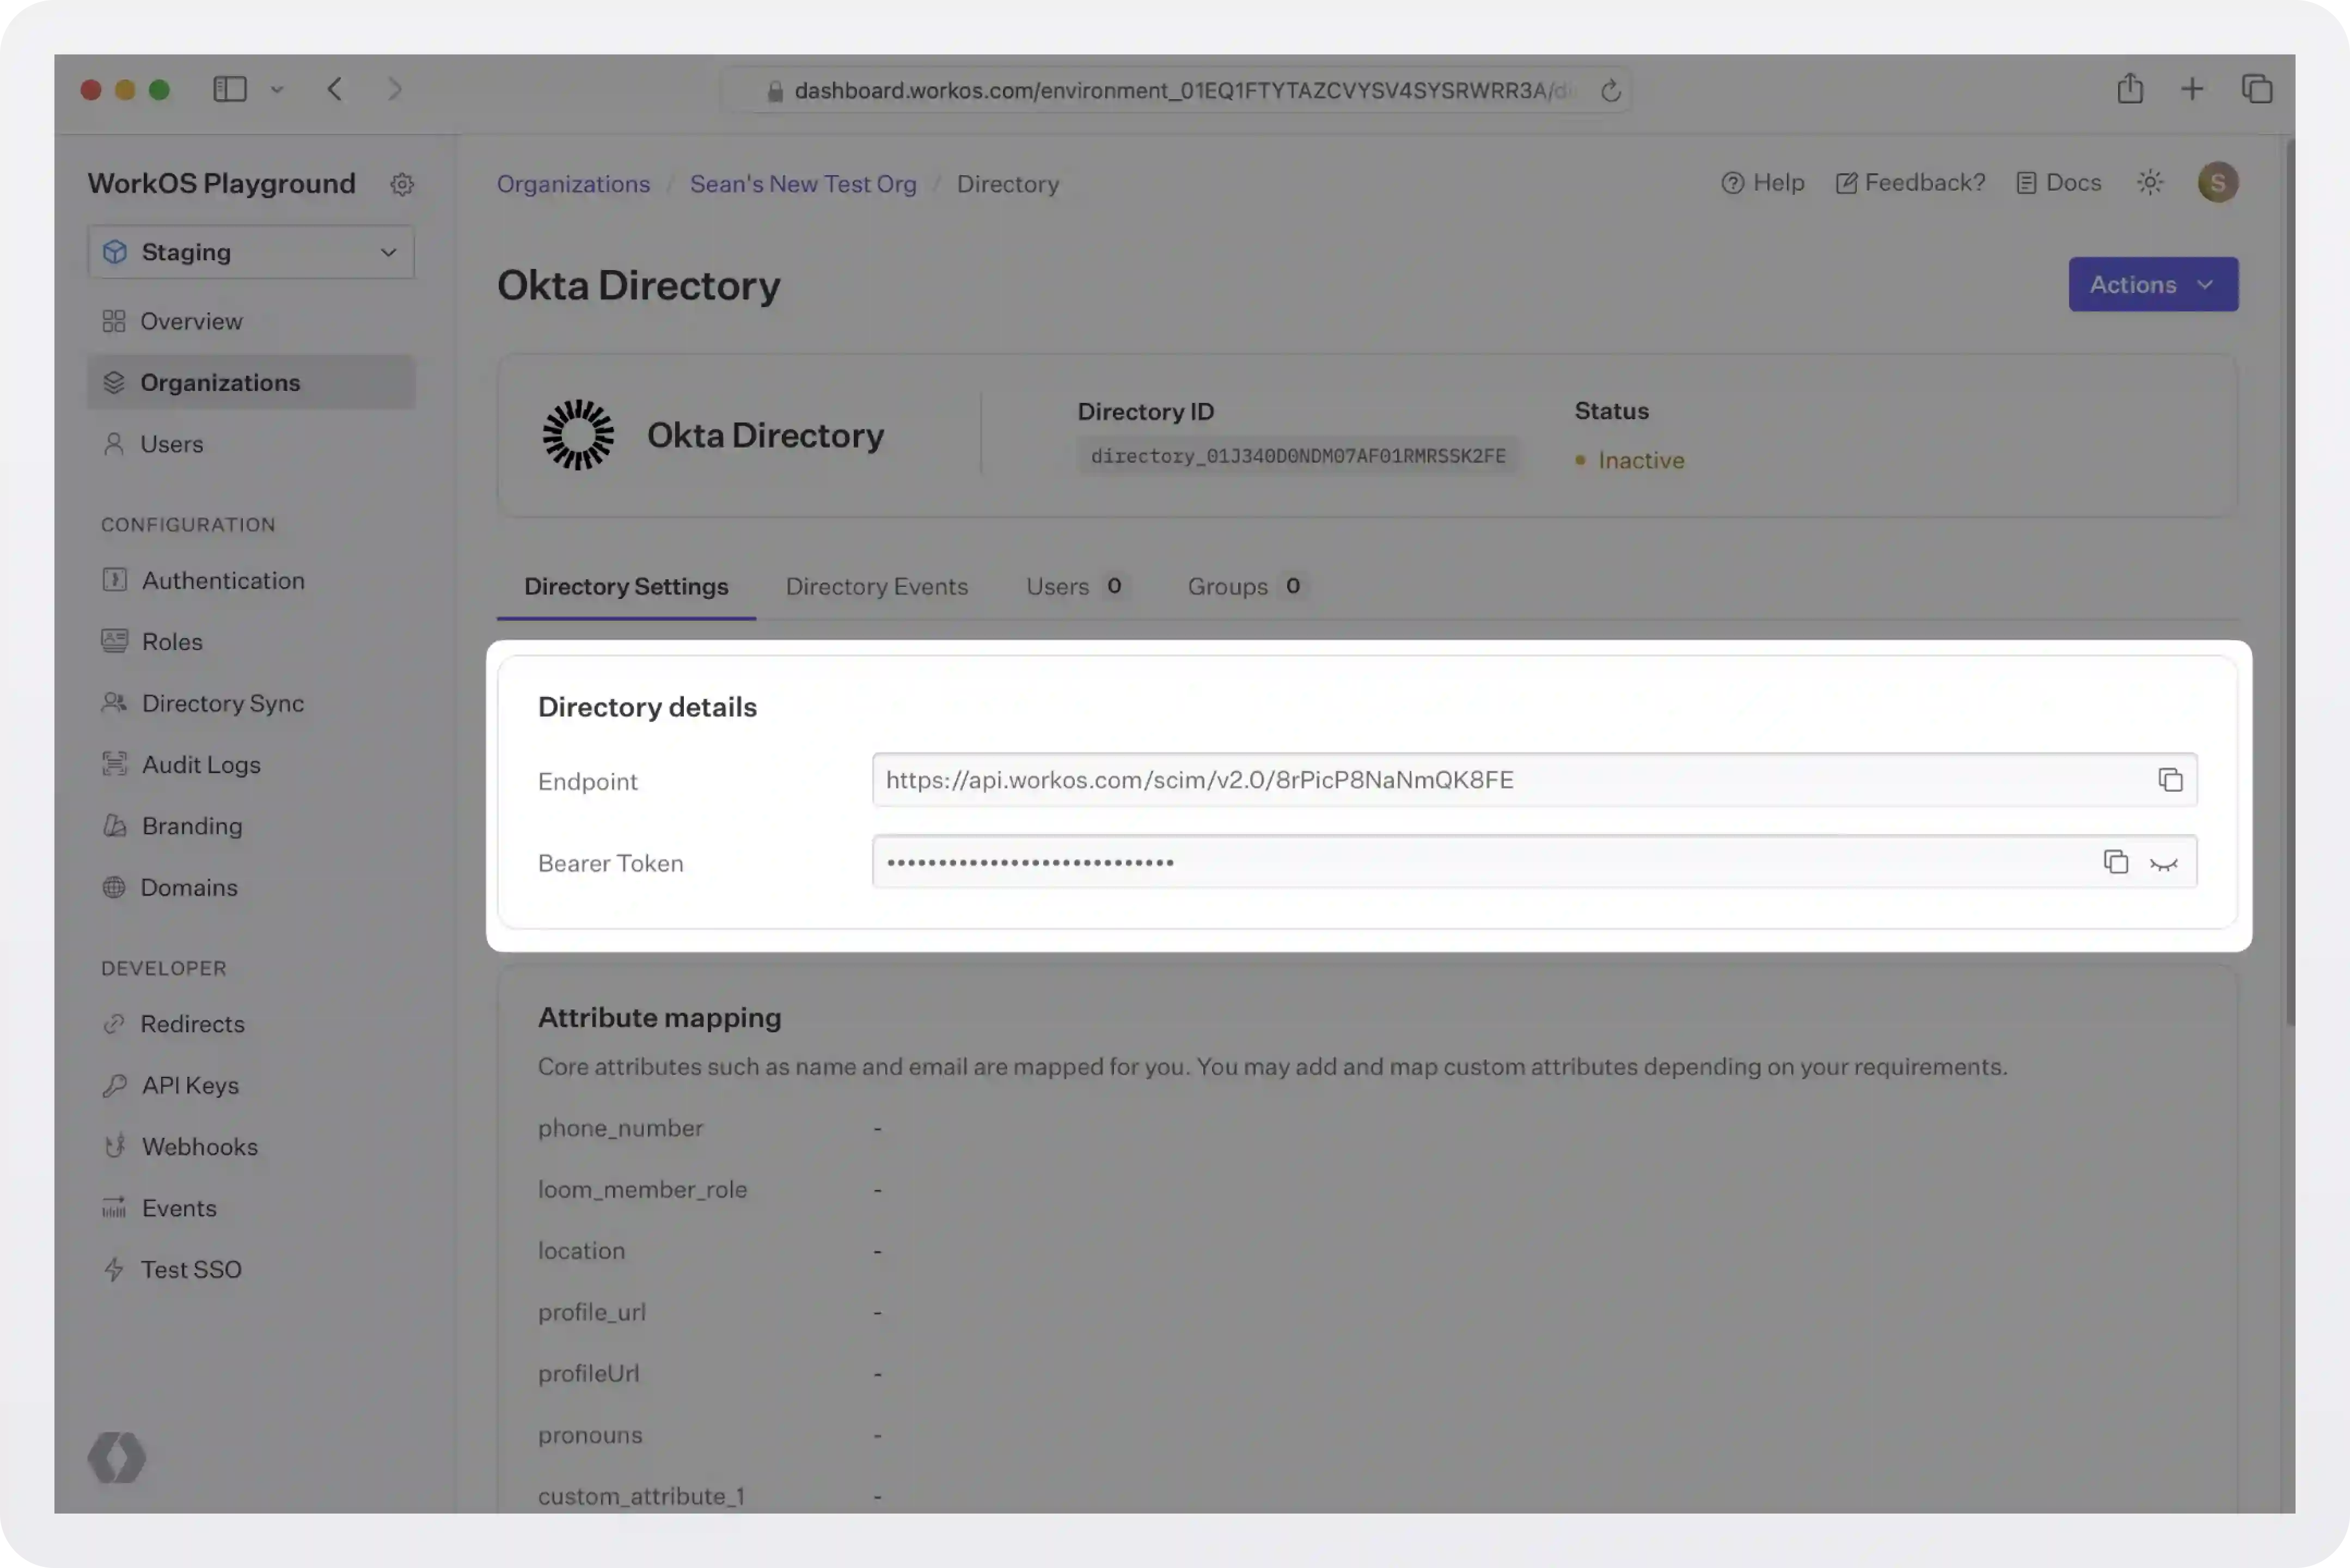Open WorkOS Playground settings gear

coord(402,184)
